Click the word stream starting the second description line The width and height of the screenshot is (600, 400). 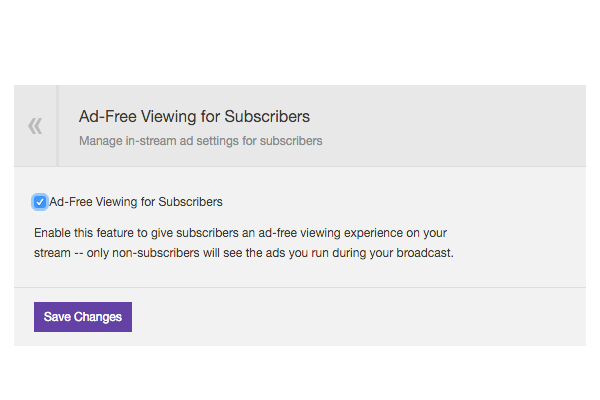(x=52, y=253)
